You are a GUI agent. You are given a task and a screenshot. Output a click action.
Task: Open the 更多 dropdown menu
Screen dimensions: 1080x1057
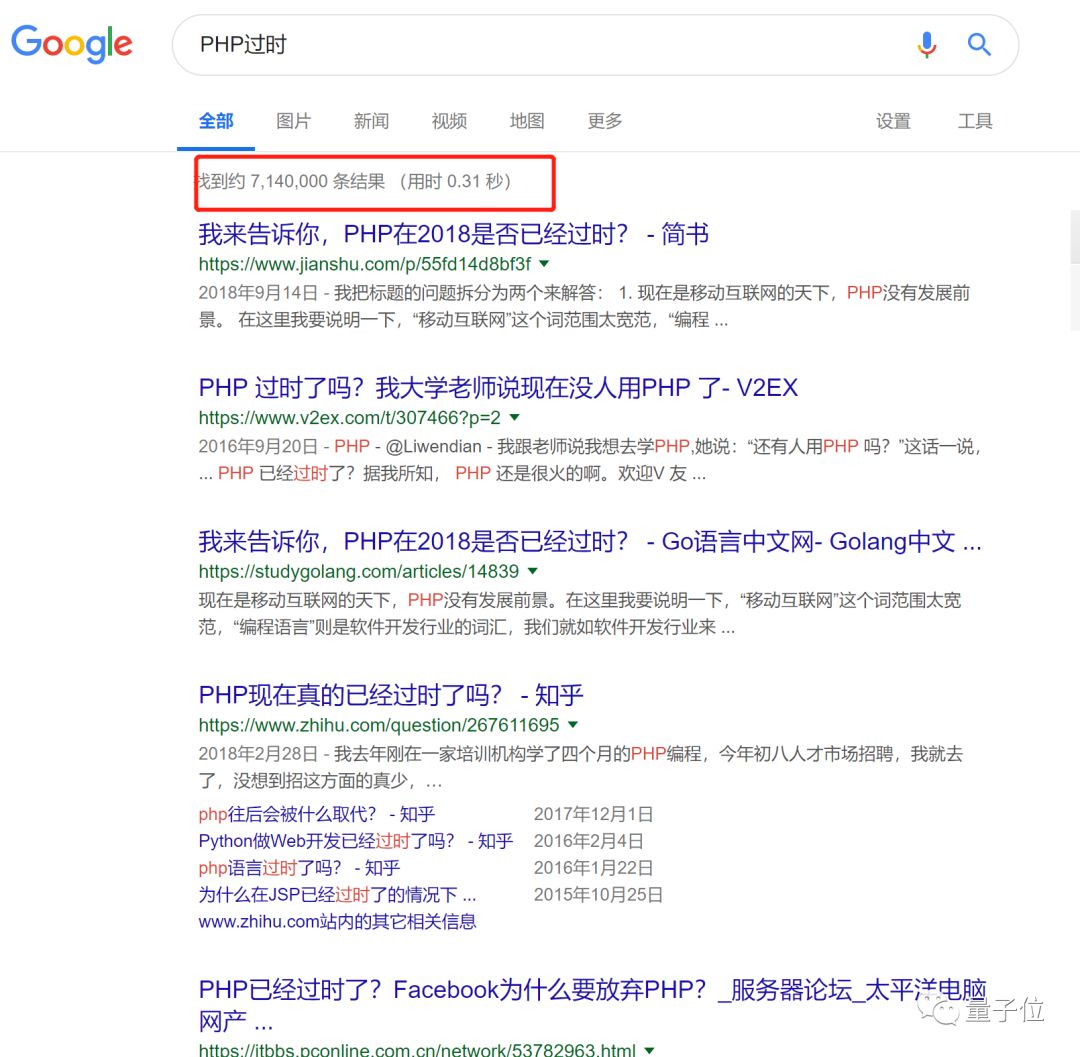coord(604,121)
